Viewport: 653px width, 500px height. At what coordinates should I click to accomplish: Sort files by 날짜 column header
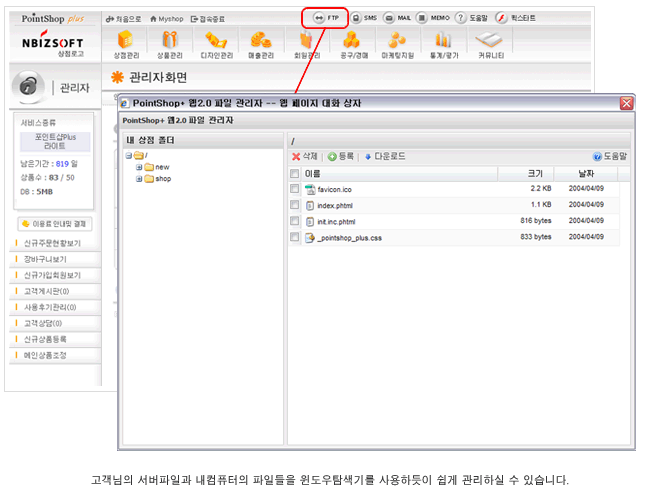[586, 174]
